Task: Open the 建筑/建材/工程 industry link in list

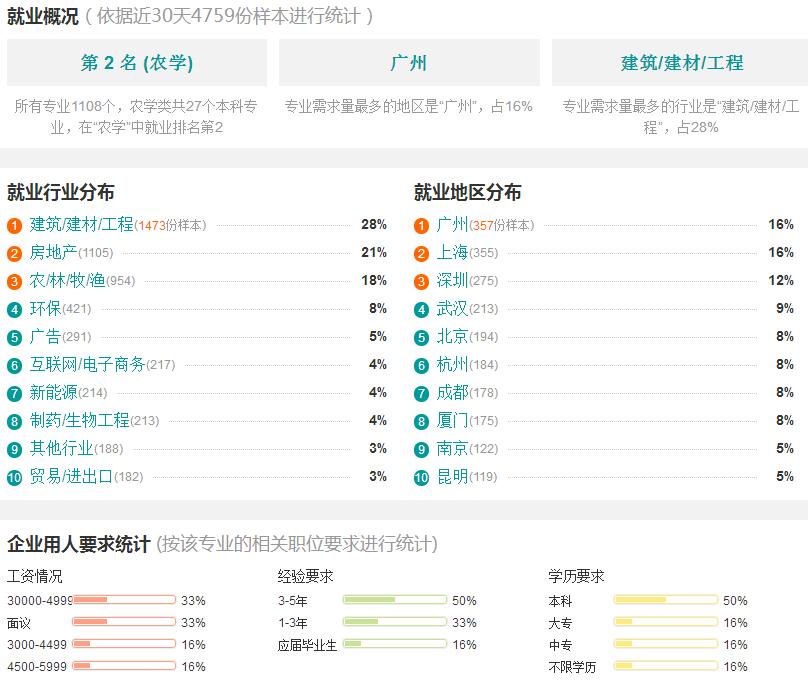Action: [x=81, y=225]
